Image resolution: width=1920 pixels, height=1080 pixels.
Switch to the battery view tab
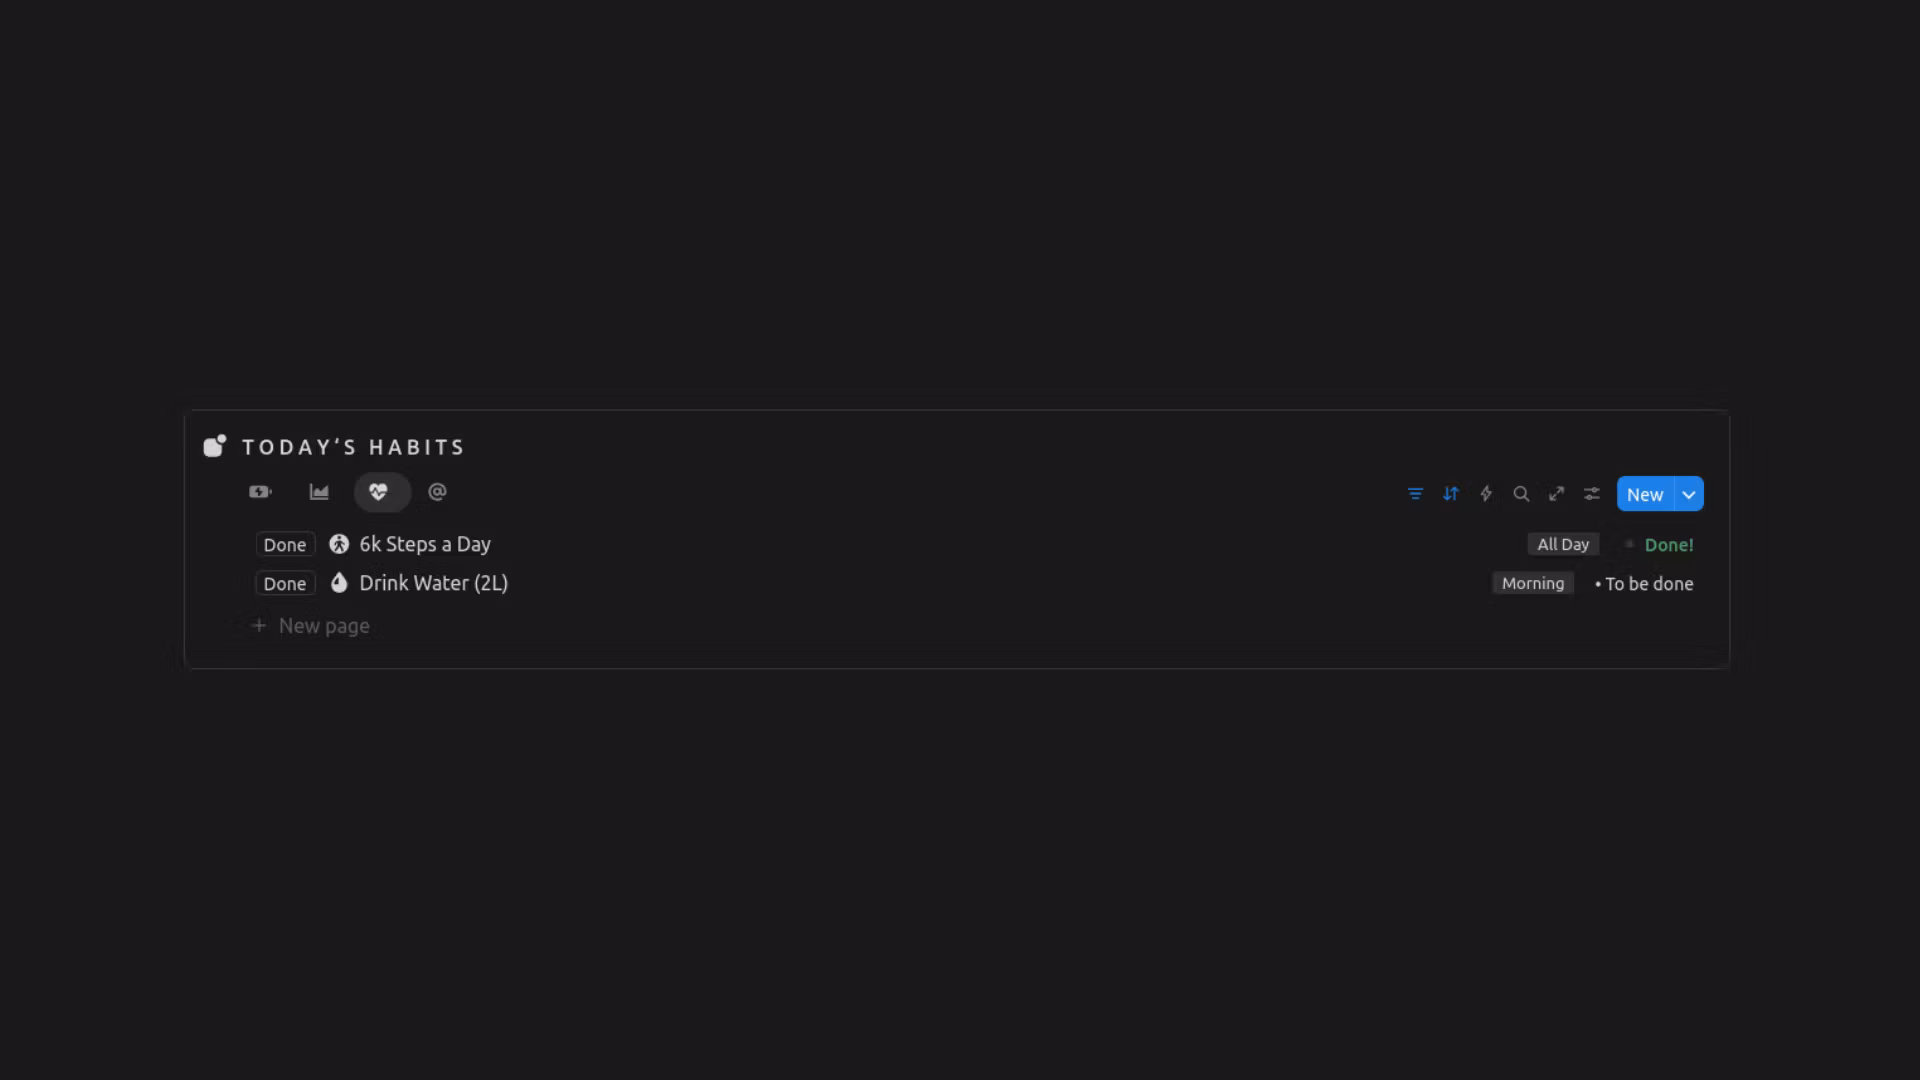260,492
